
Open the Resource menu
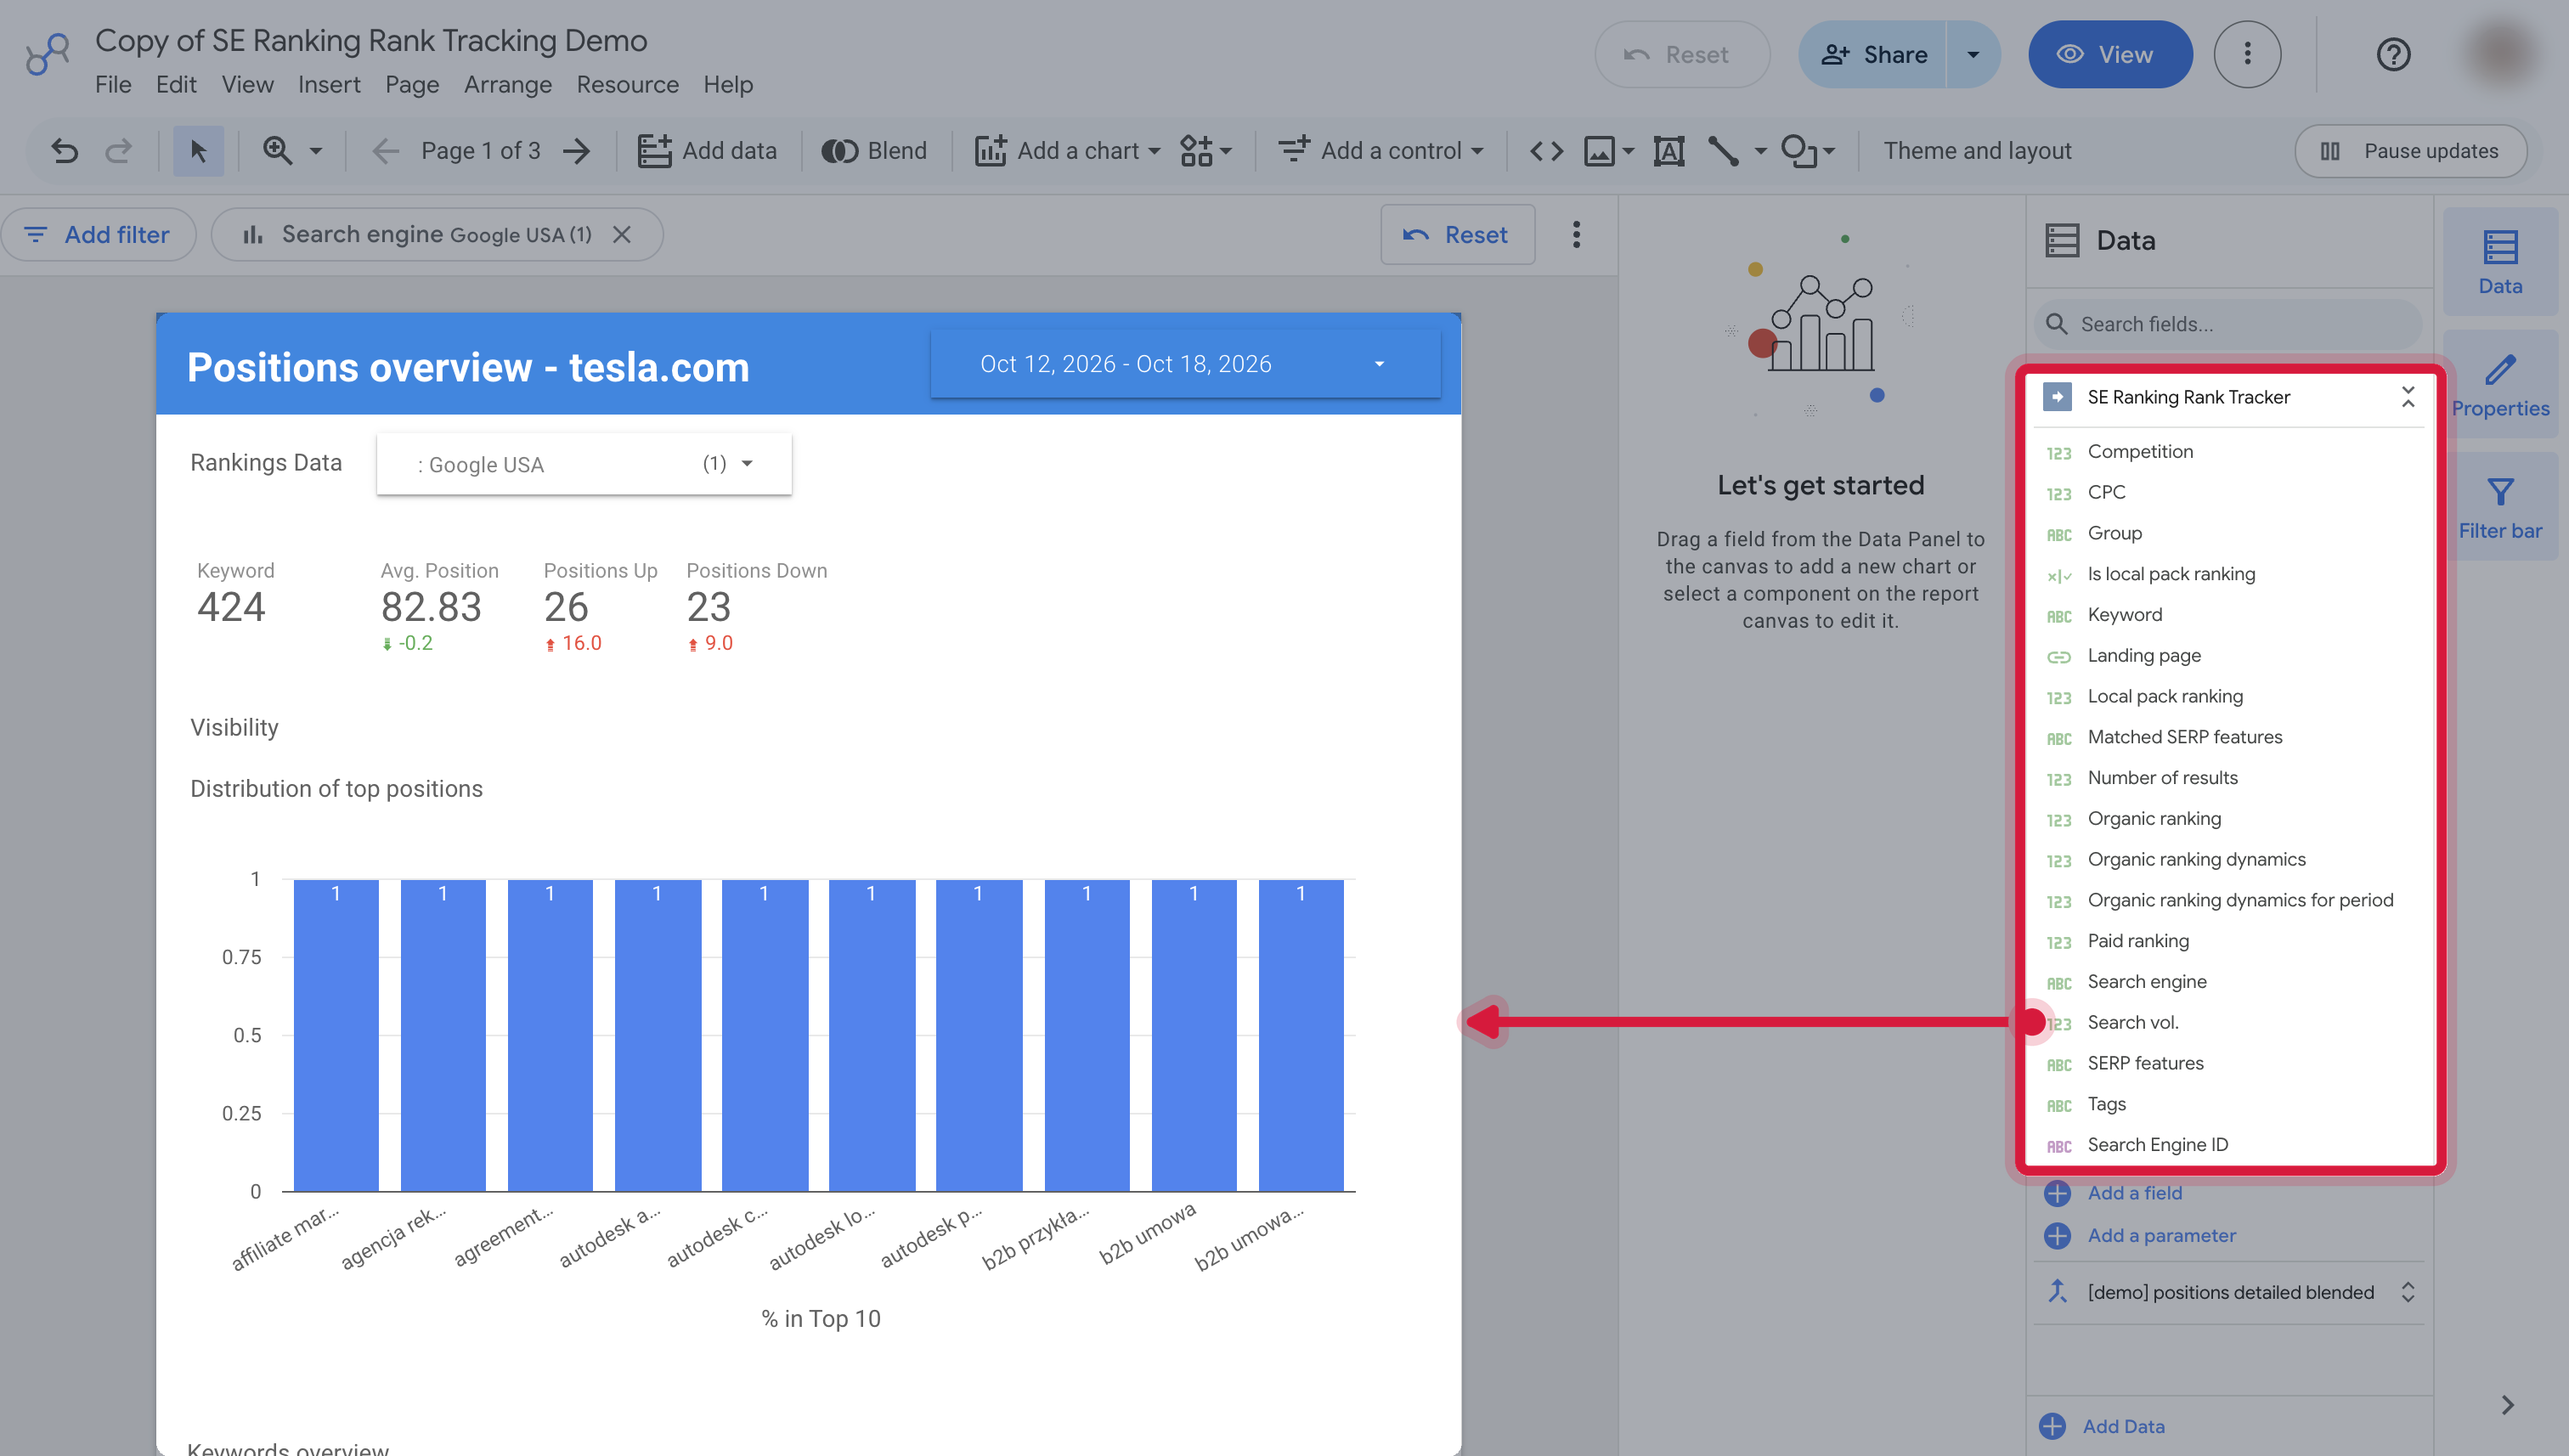coord(627,85)
